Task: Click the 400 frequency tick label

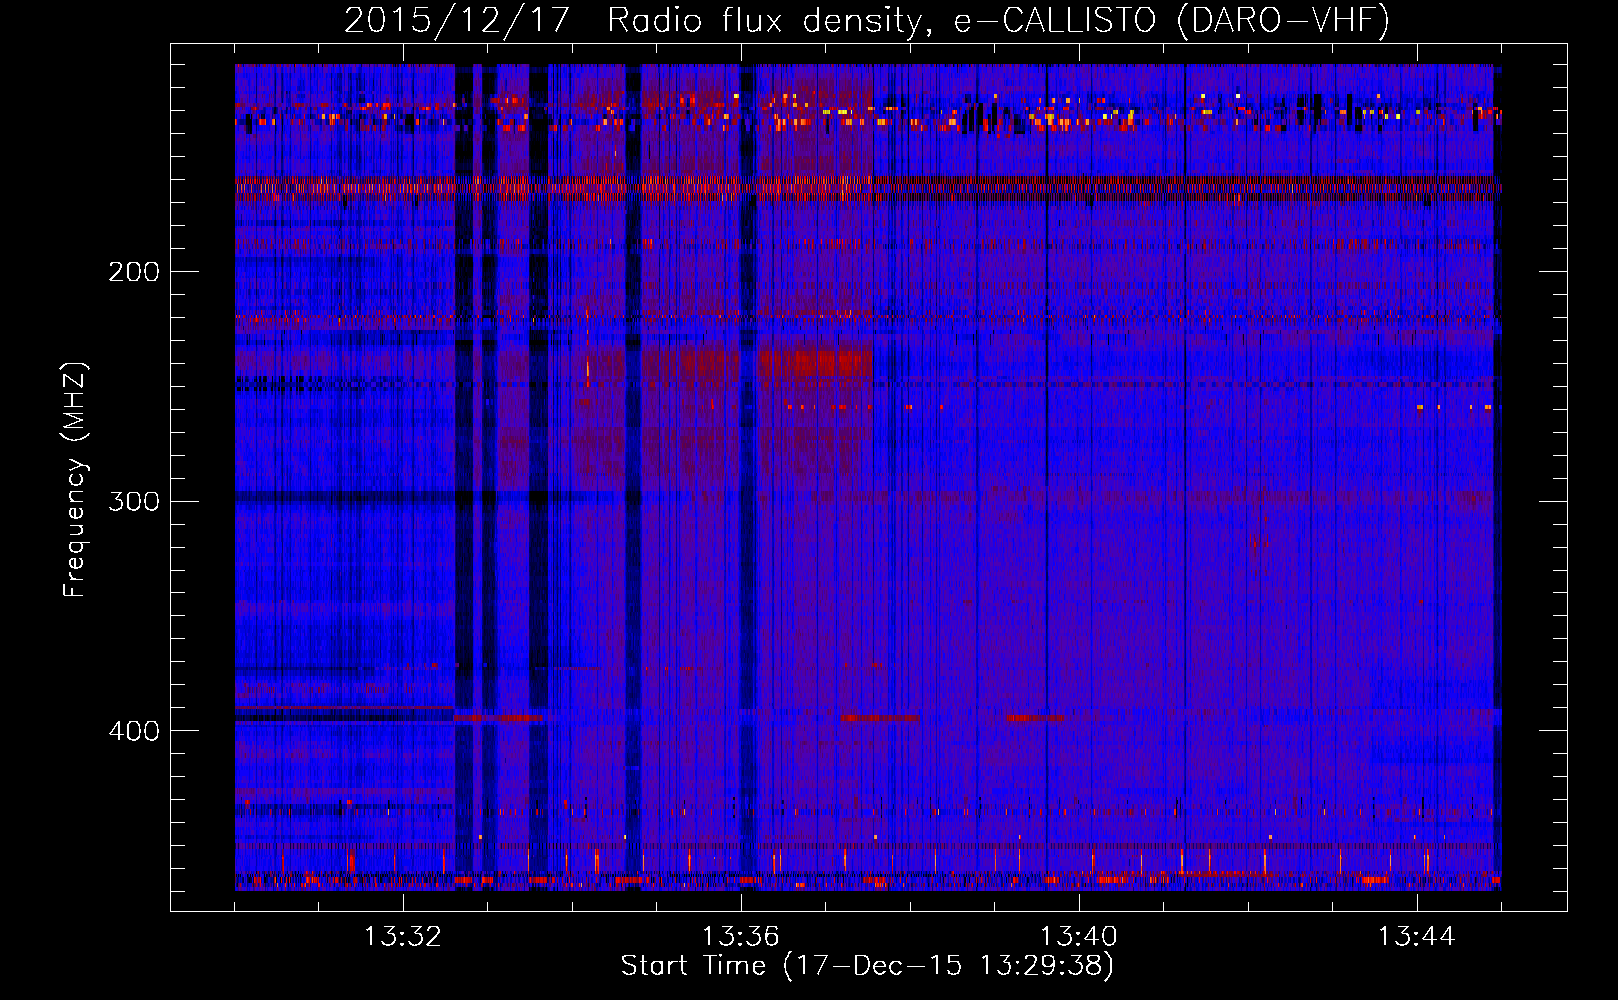Action: click(x=134, y=731)
